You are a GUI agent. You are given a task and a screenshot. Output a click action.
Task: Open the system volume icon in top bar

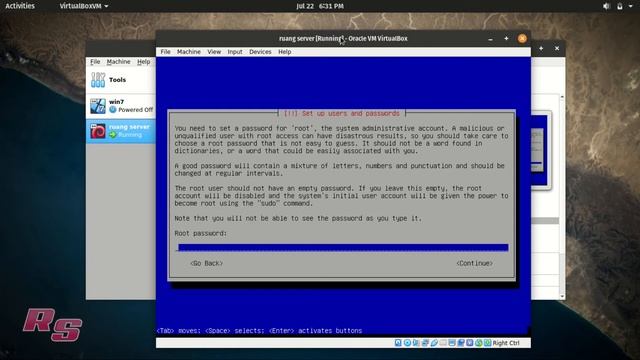(x=607, y=6)
